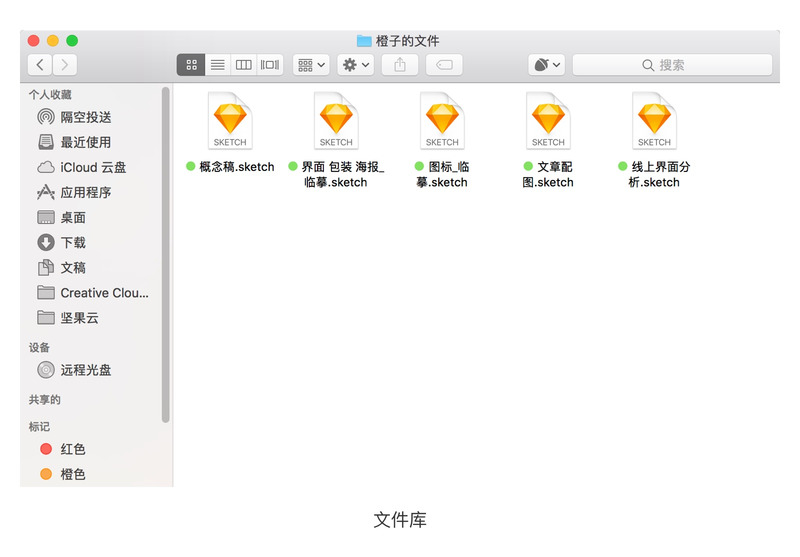
Task: Go back with the left arrow button
Action: click(x=40, y=65)
